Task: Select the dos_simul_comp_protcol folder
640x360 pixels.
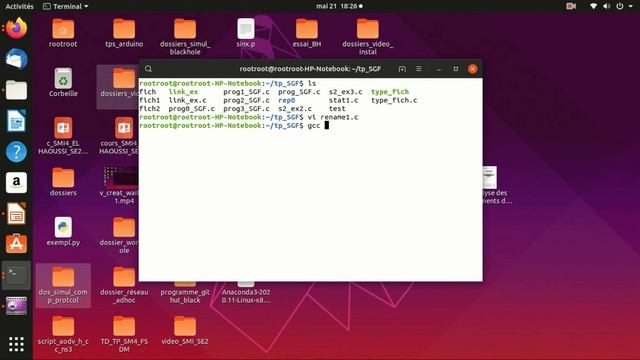Action: (63, 285)
